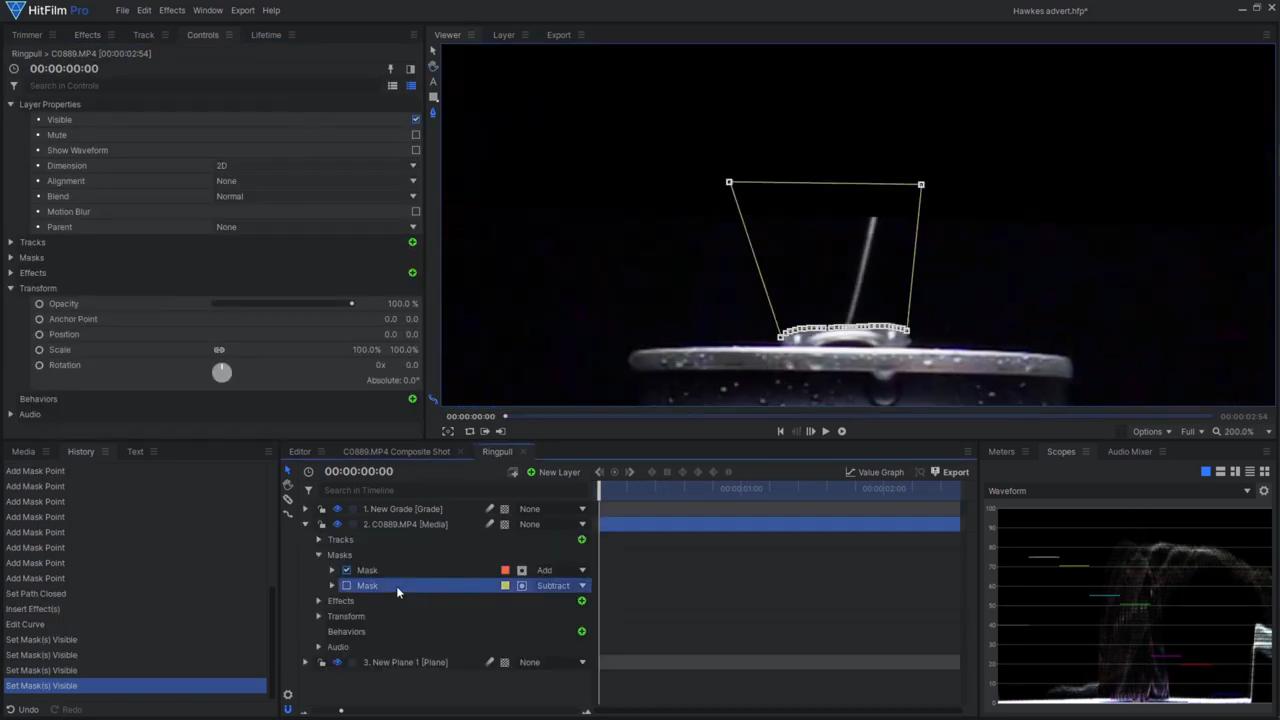Image resolution: width=1280 pixels, height=720 pixels.
Task: Enable the Show Waveform checkbox
Action: pyautogui.click(x=416, y=150)
